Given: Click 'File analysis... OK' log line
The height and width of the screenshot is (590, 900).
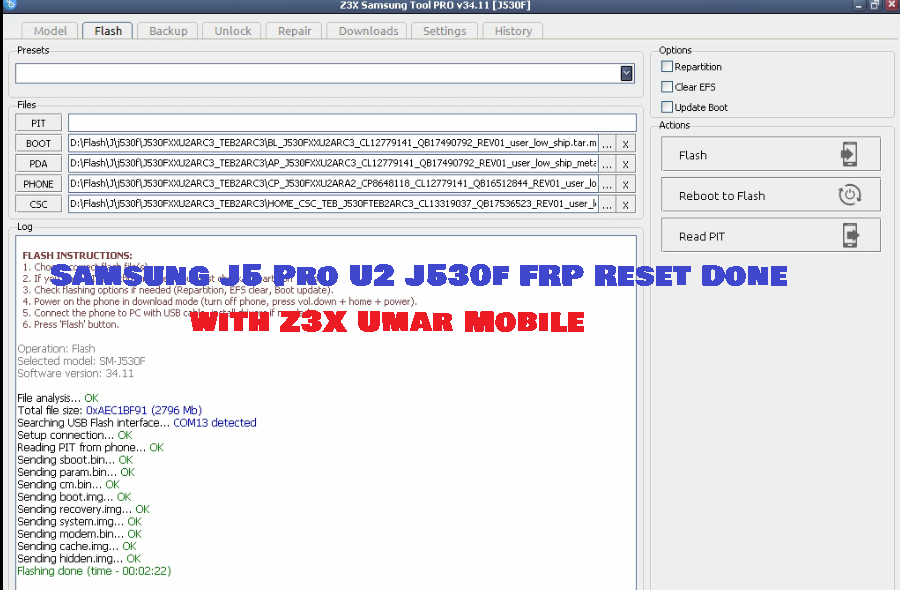Looking at the screenshot, I should pyautogui.click(x=57, y=398).
